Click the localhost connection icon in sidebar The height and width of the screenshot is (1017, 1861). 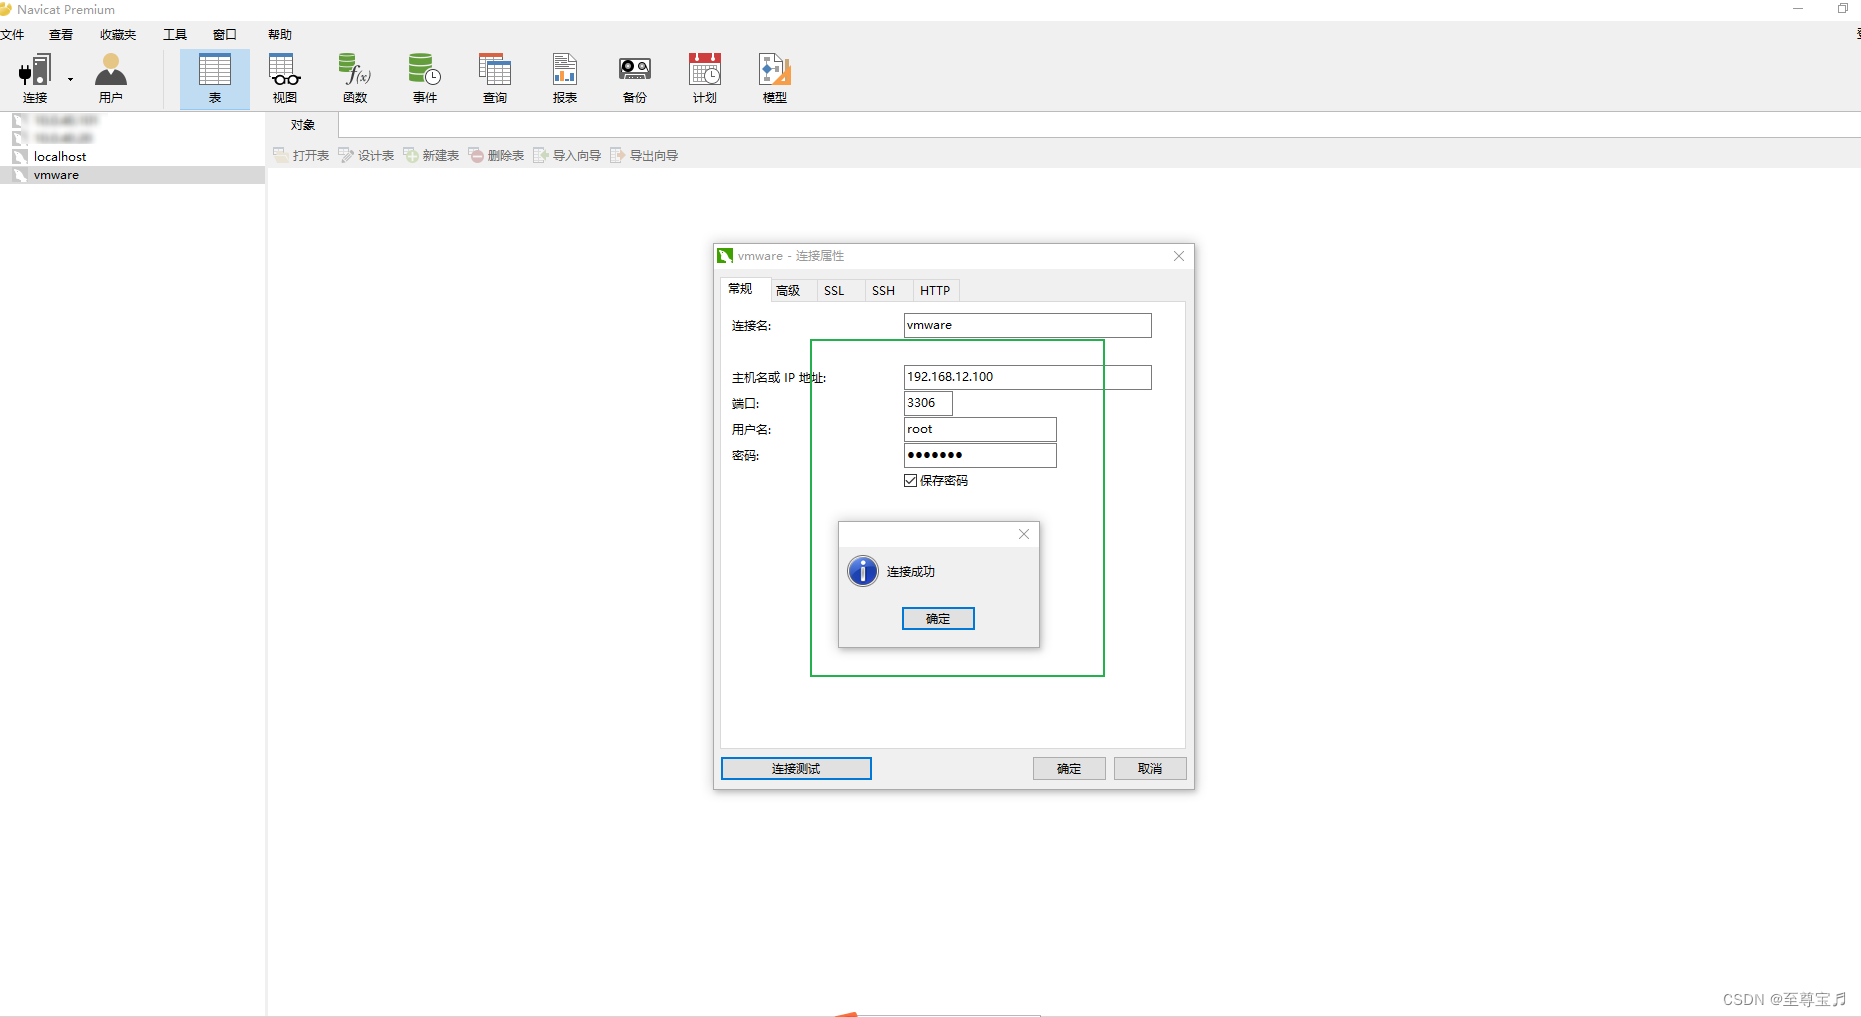tap(19, 157)
